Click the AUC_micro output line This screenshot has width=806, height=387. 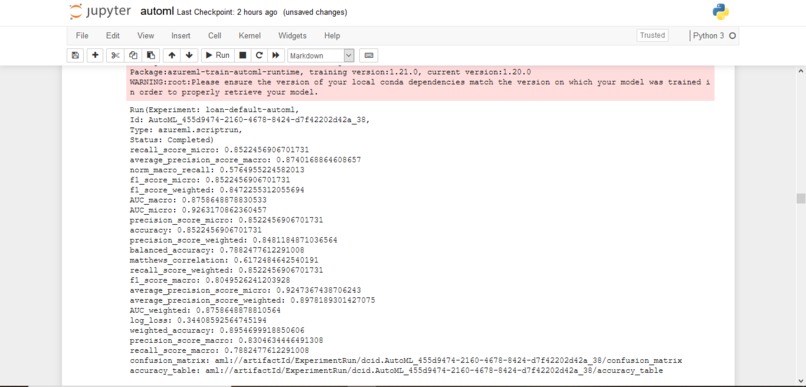click(198, 210)
